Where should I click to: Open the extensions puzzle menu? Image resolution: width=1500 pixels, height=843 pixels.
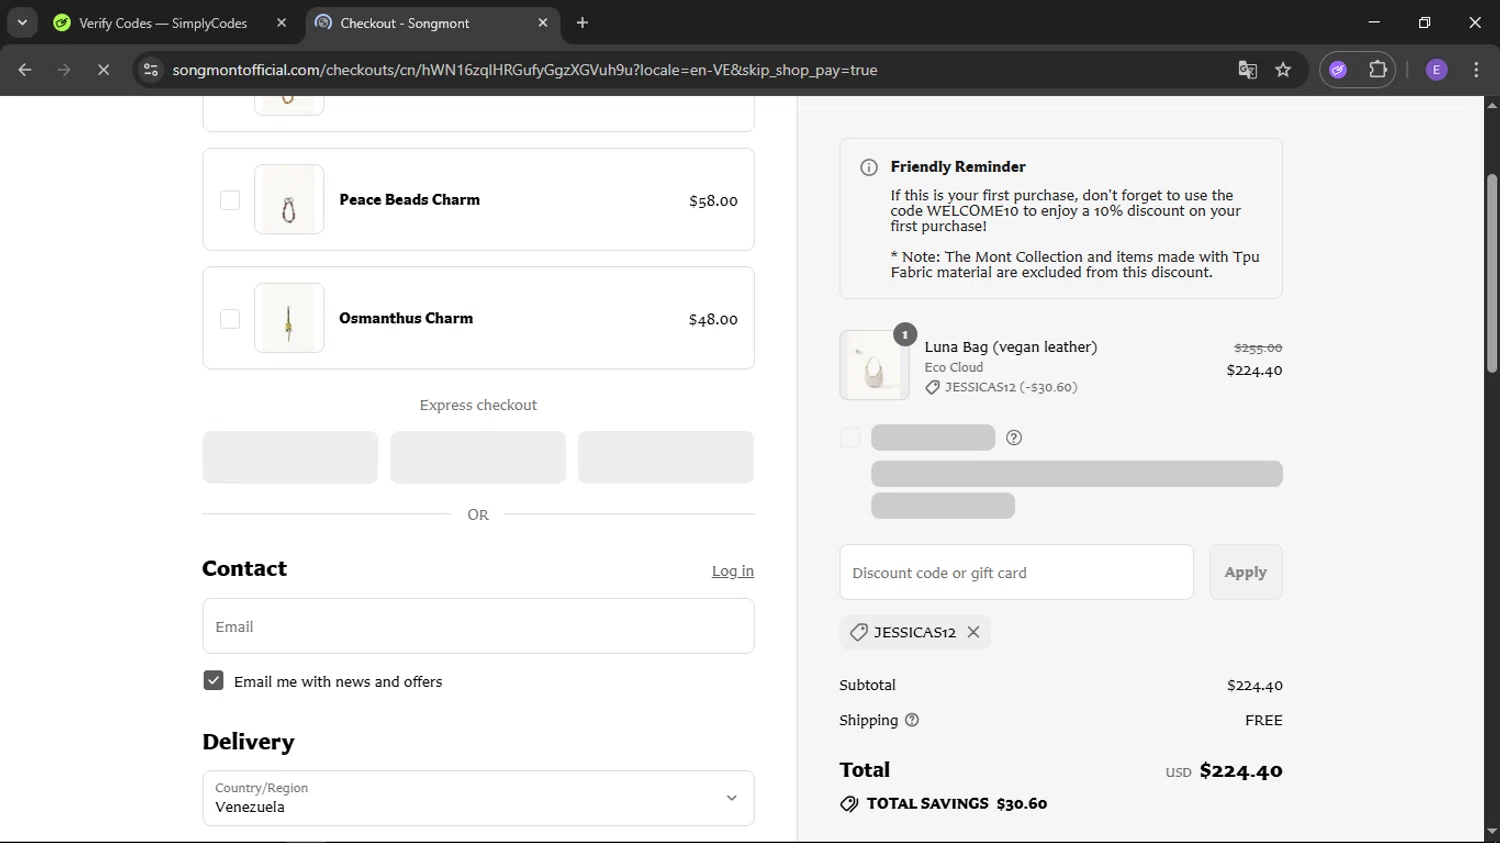coord(1378,70)
